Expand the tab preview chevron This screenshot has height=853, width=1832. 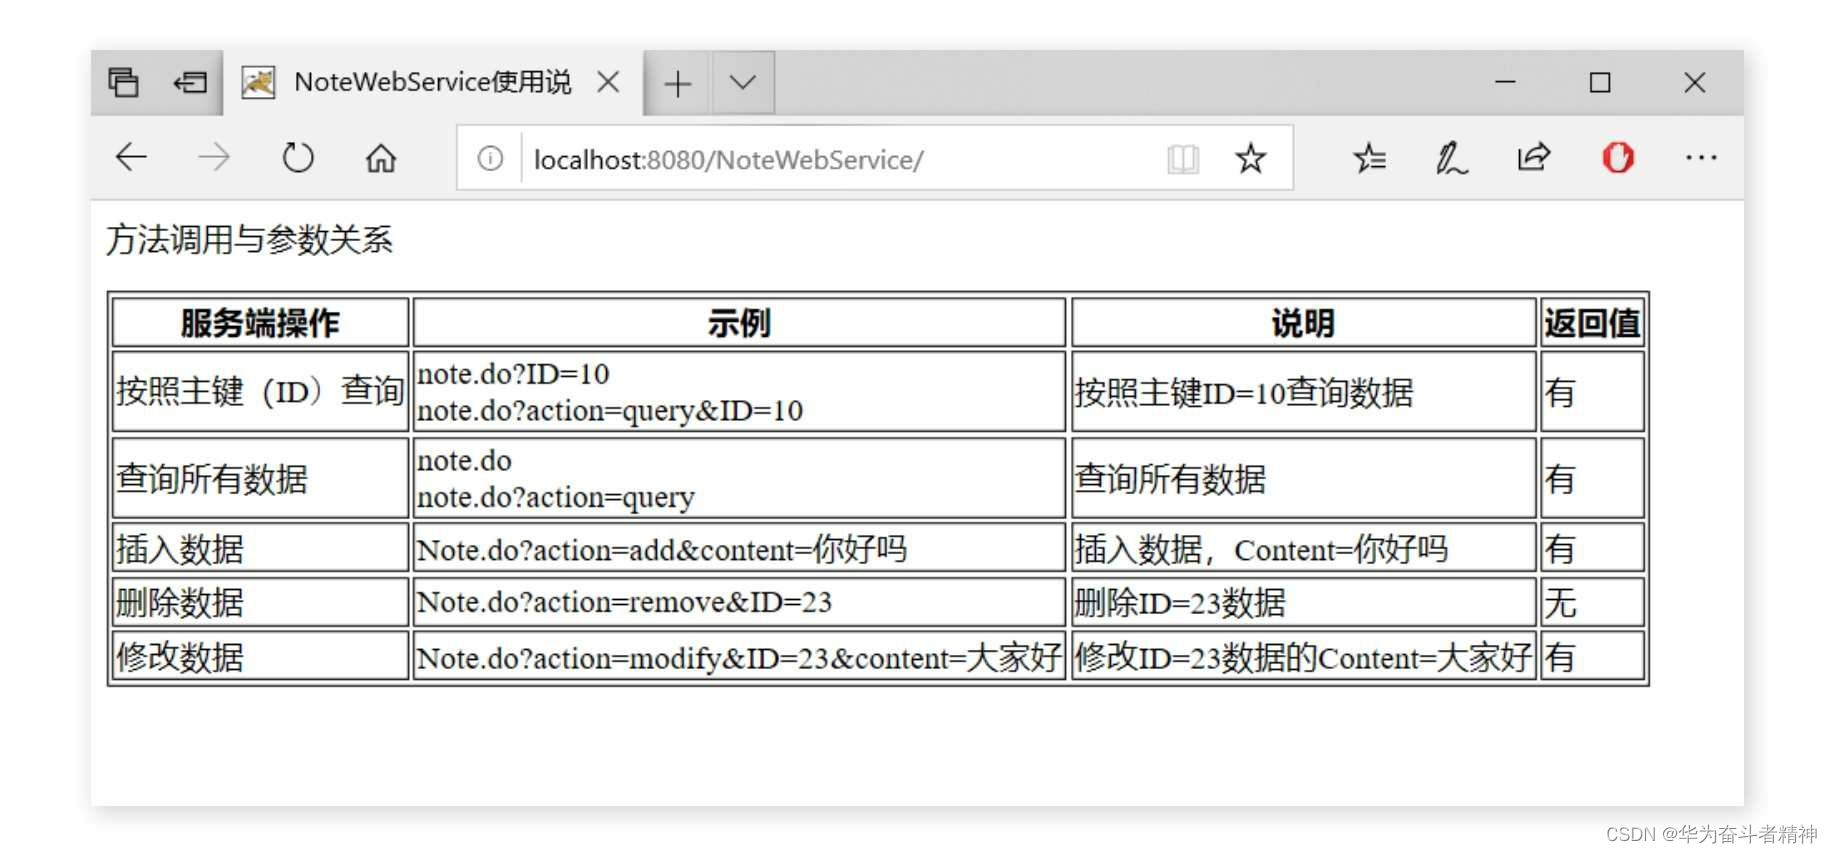point(743,82)
